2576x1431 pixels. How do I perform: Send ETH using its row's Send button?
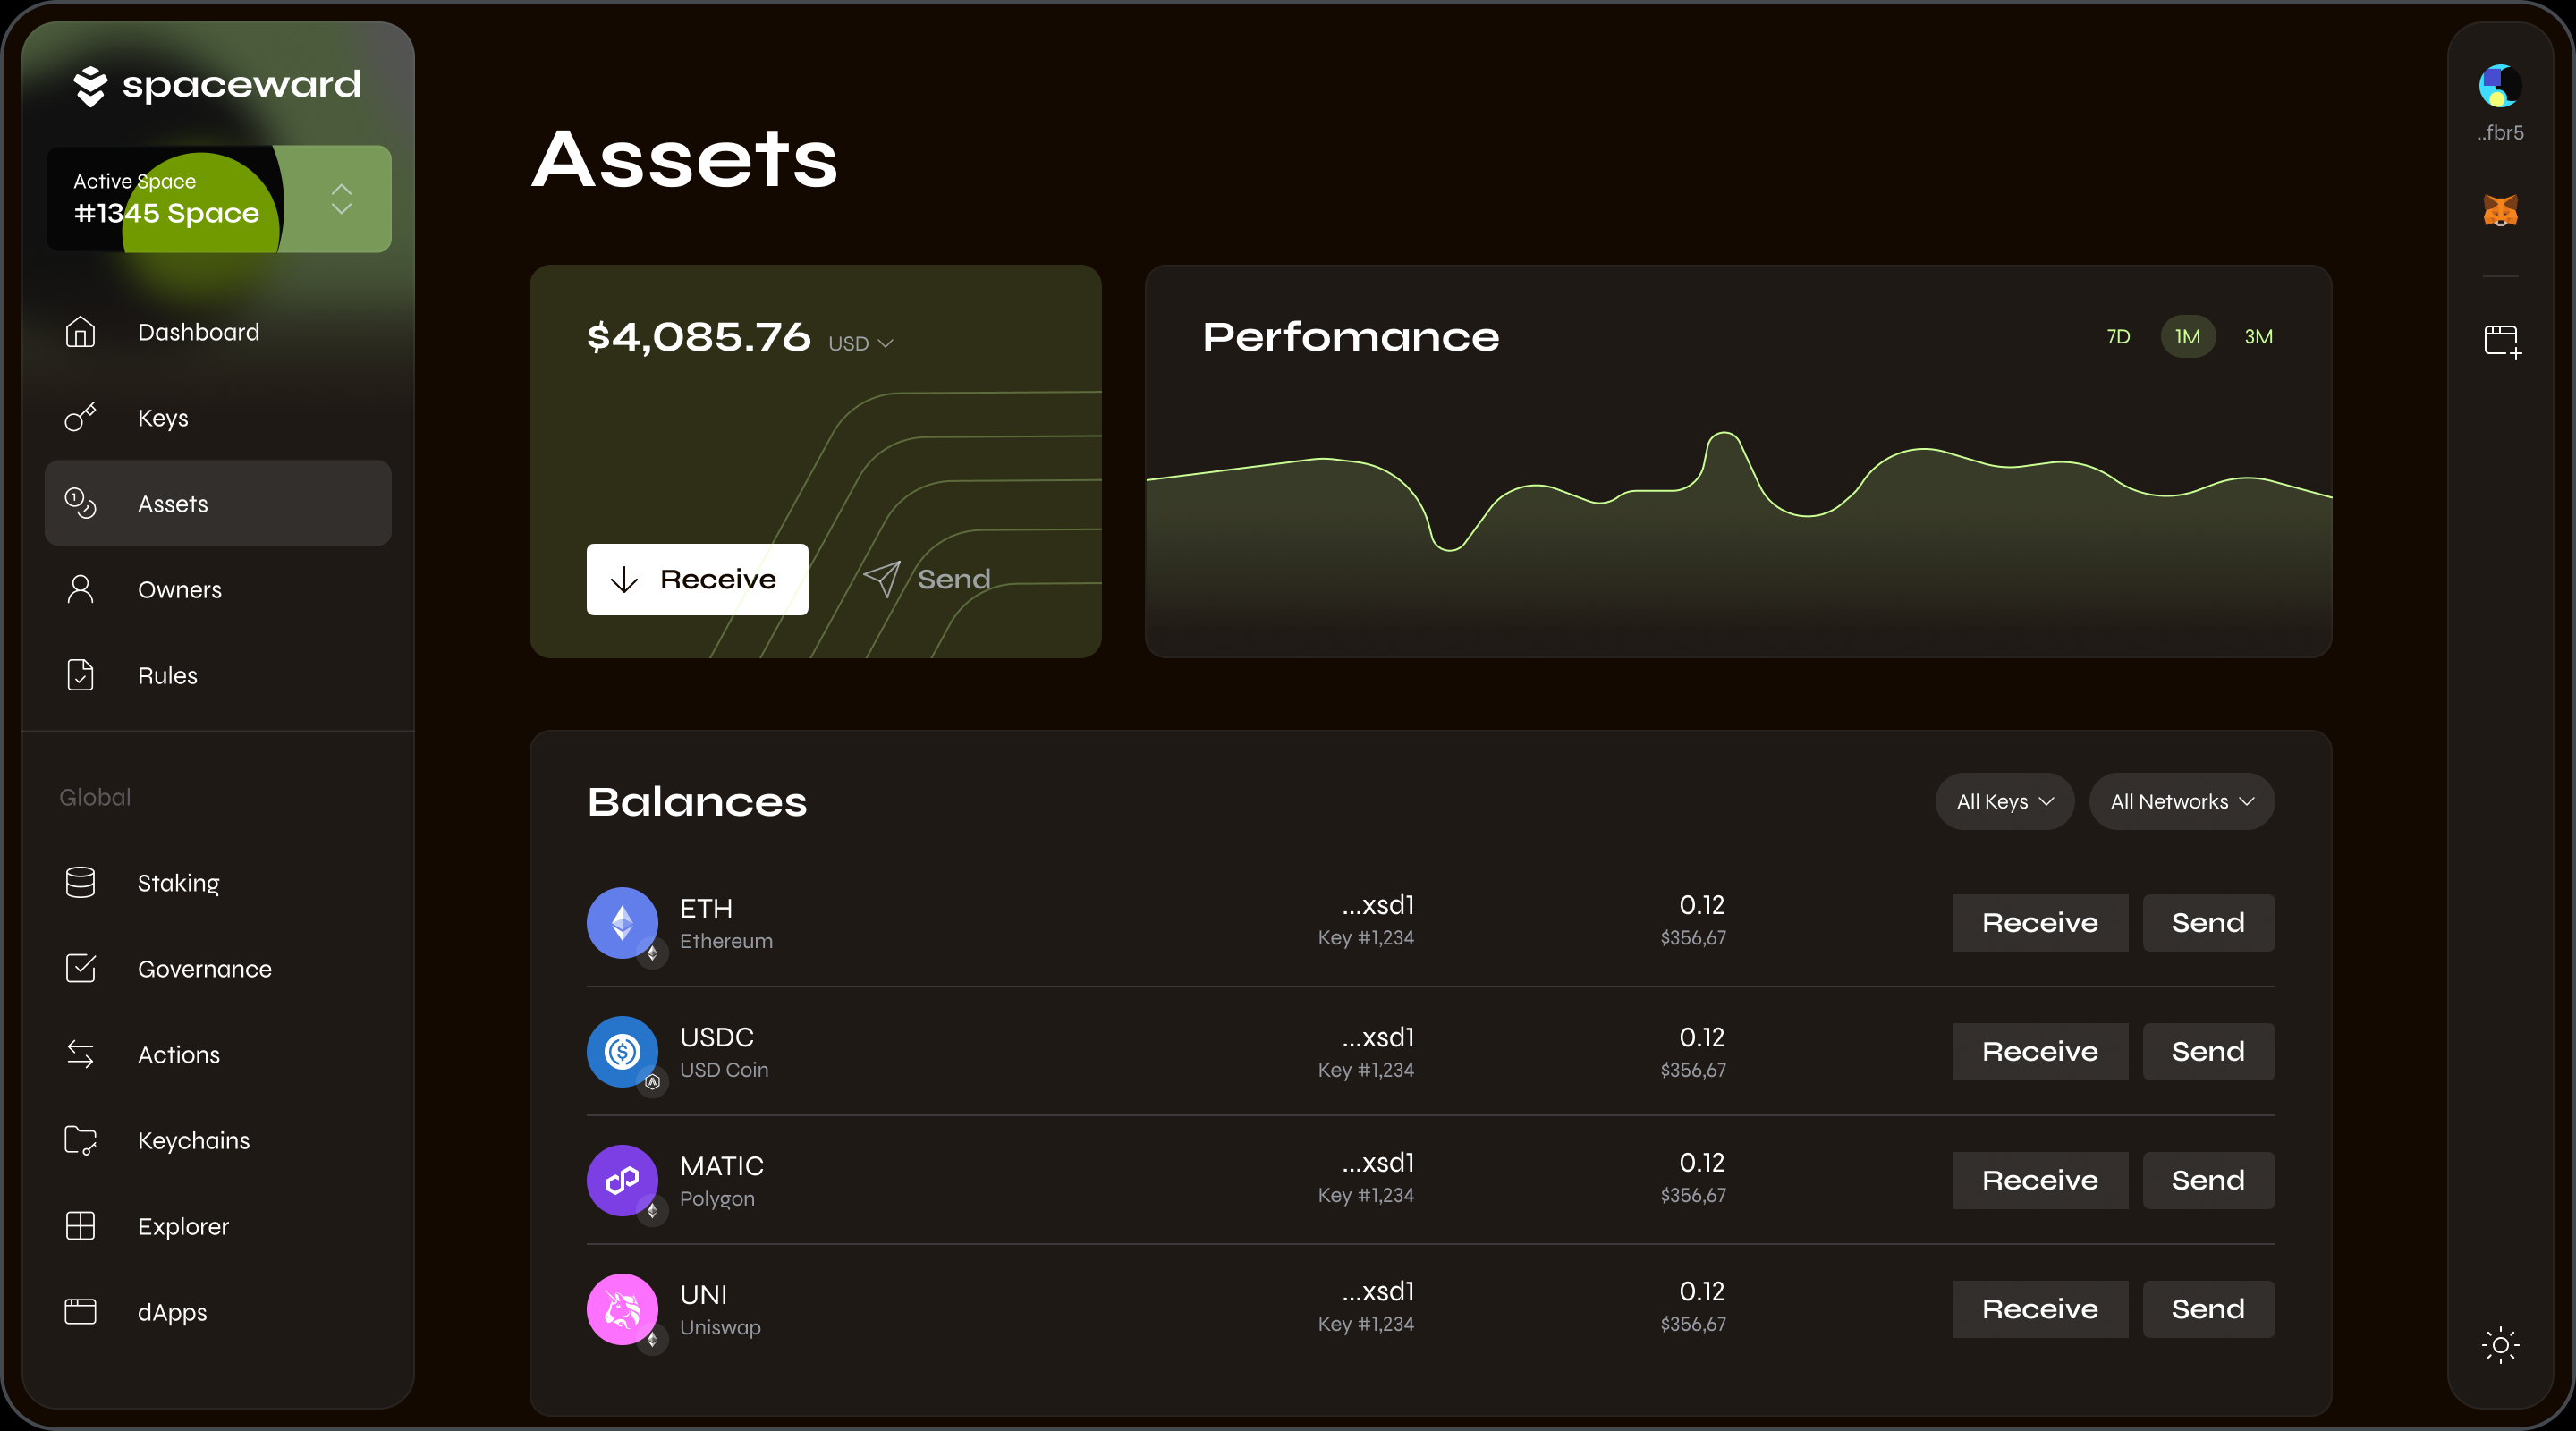2207,922
